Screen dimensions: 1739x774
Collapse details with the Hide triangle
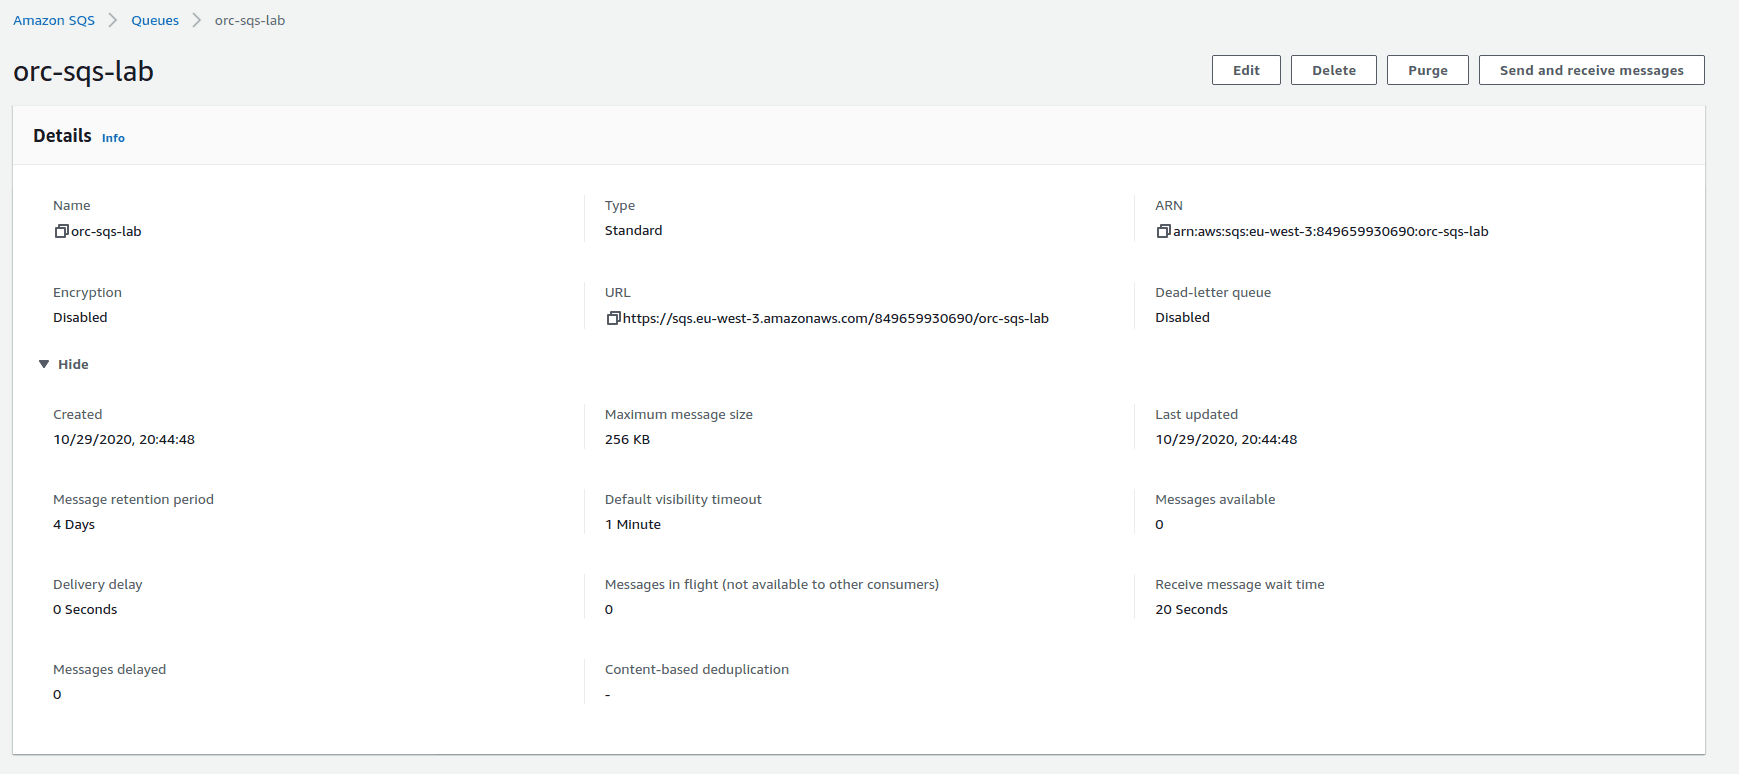click(44, 364)
